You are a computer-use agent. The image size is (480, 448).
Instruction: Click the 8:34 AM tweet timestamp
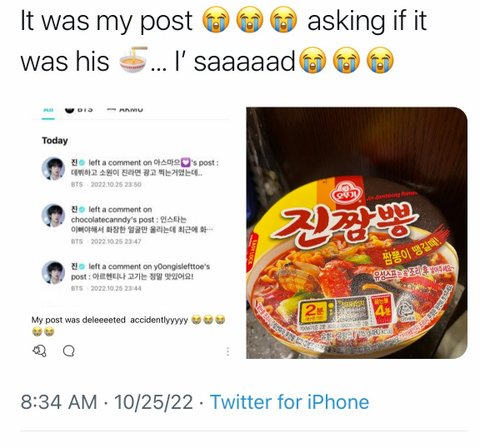(59, 402)
